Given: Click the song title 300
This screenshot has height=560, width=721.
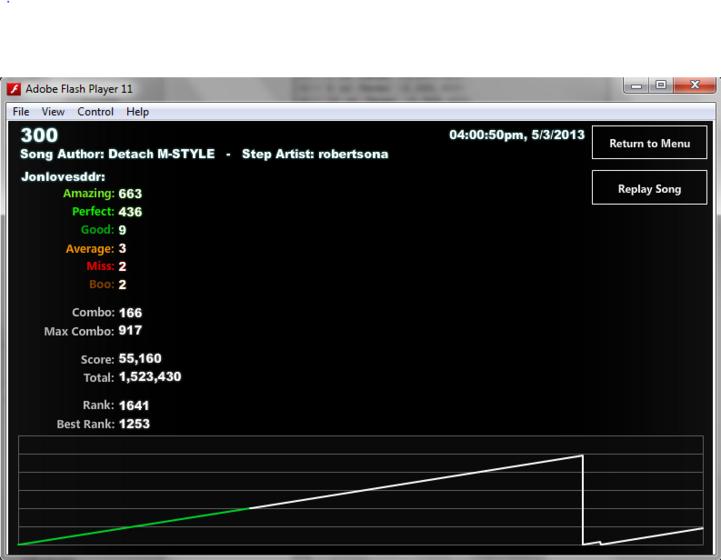Looking at the screenshot, I should click(39, 135).
